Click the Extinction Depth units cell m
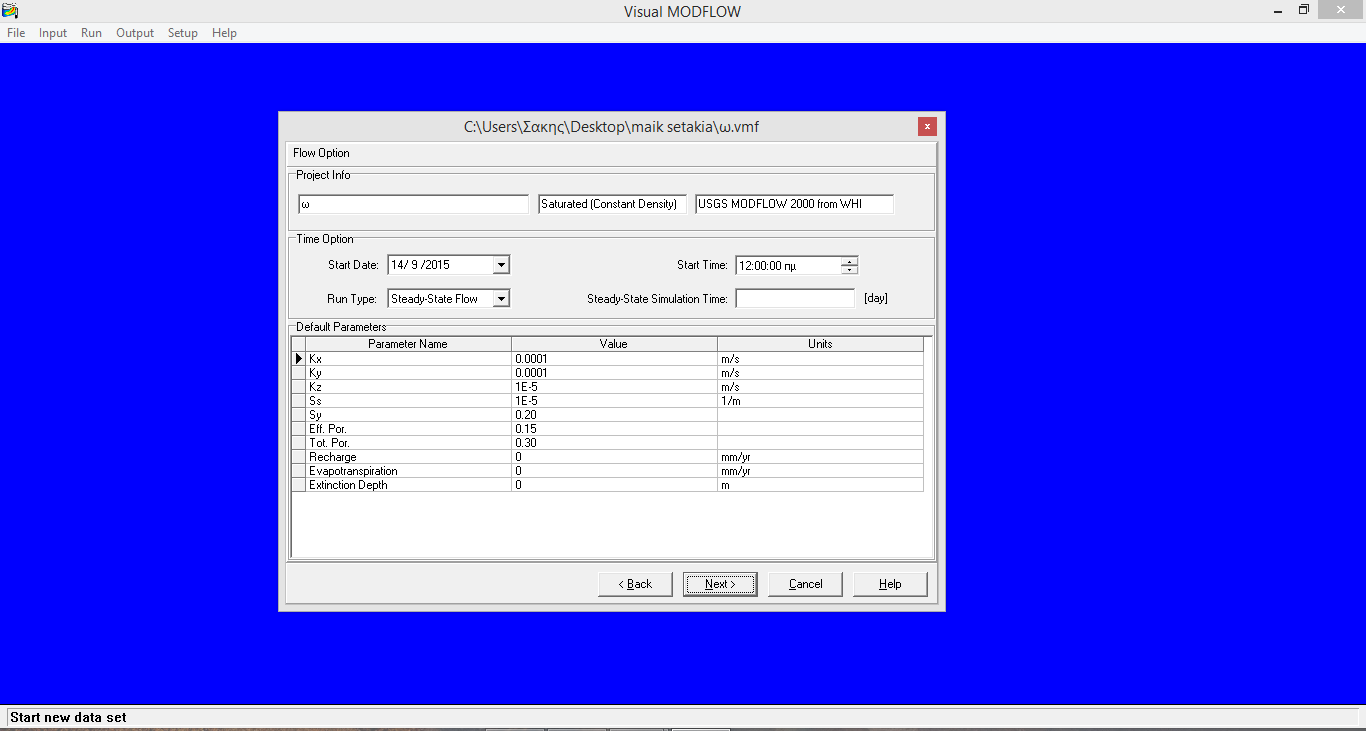 pos(820,484)
